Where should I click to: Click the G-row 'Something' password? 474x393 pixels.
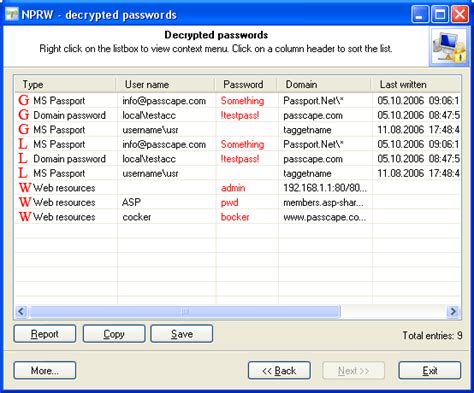(x=242, y=101)
